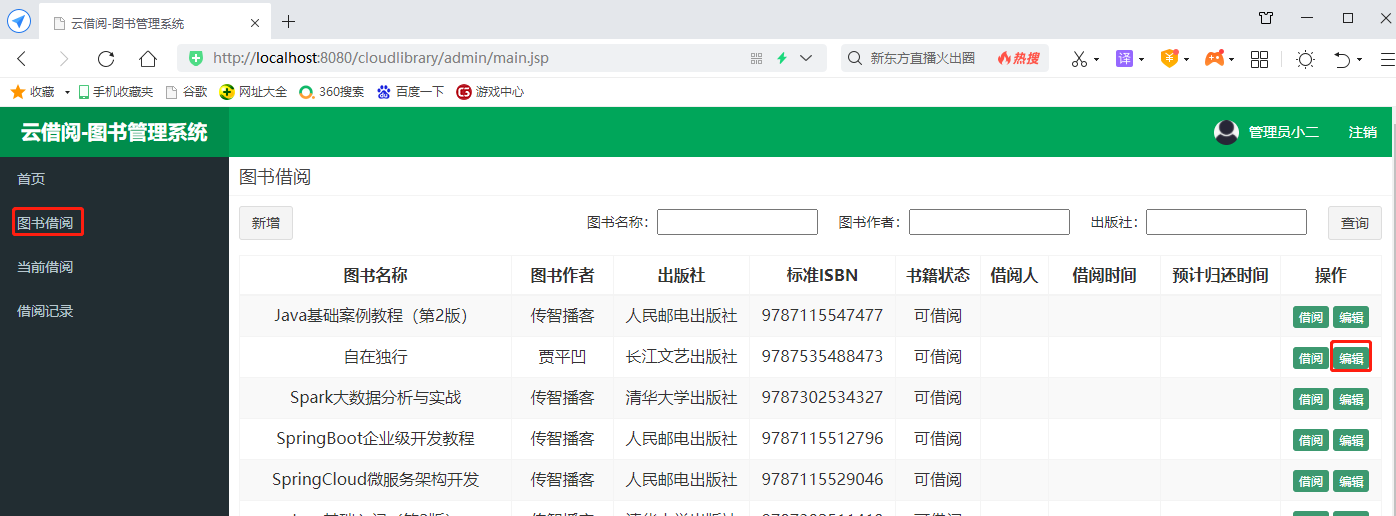Open the 百度一下 bookmark
The width and height of the screenshot is (1396, 516).
tap(410, 91)
